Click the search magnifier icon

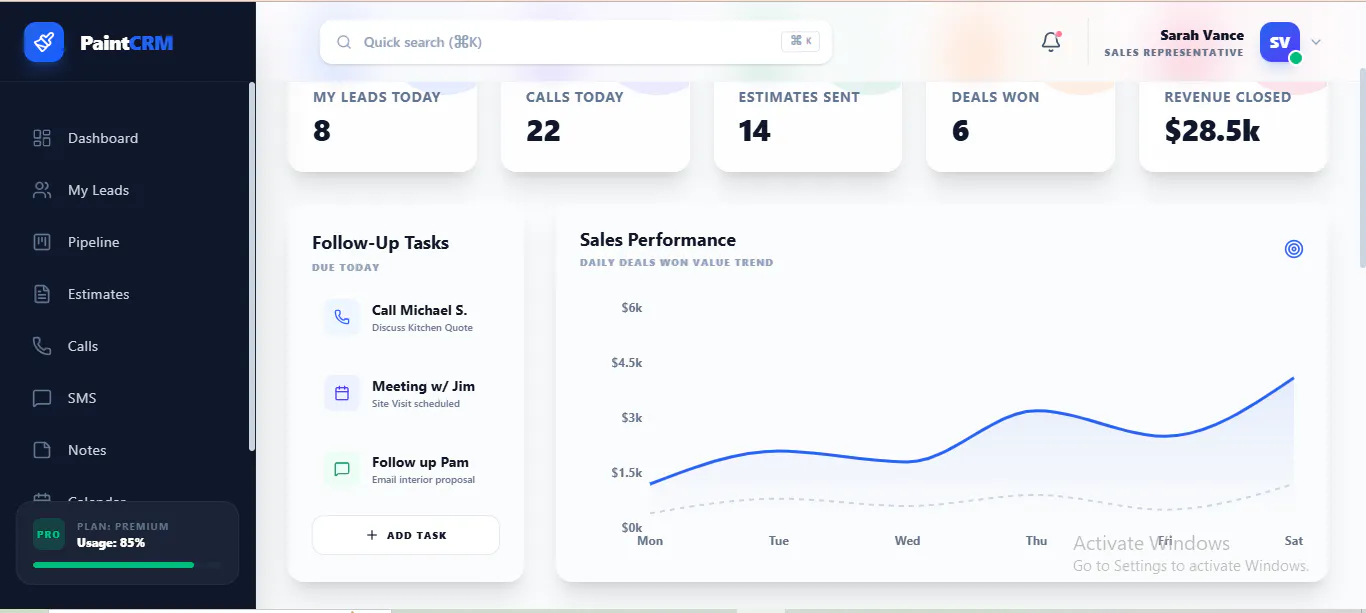pos(344,42)
